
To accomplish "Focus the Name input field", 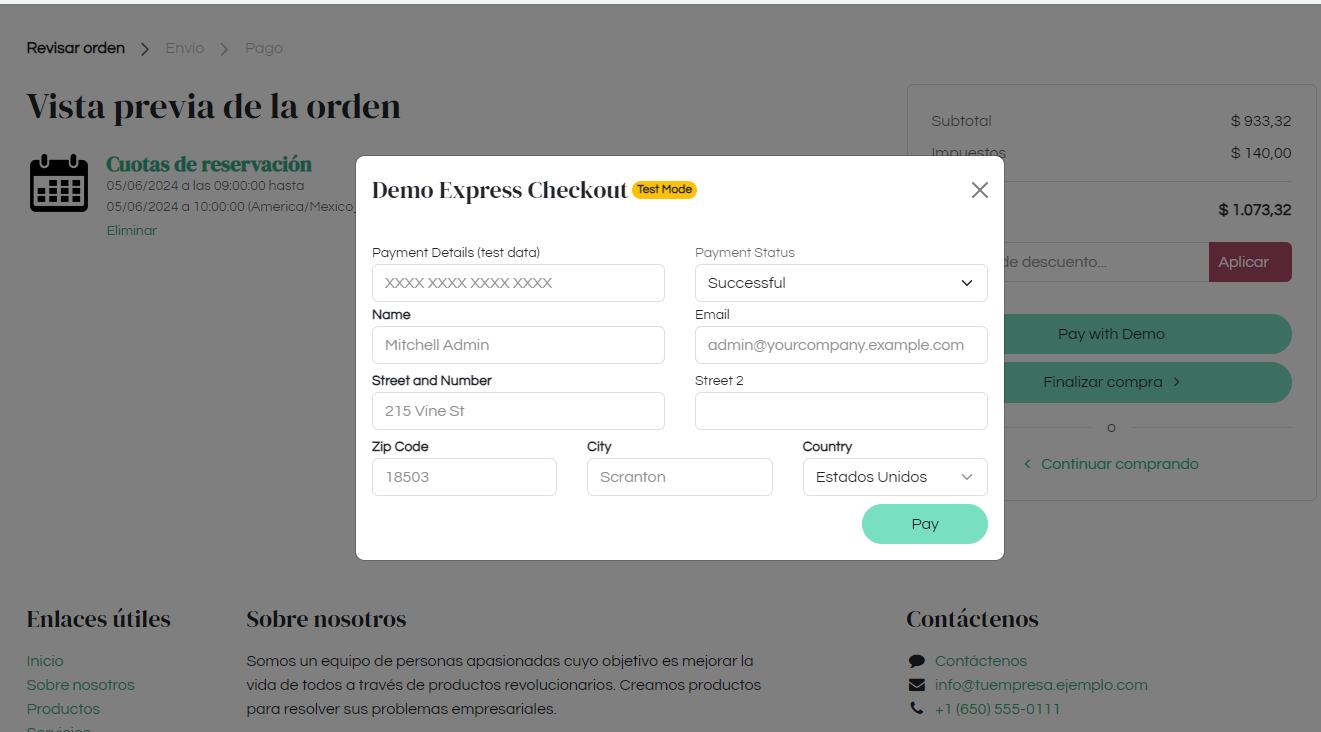I will (518, 345).
